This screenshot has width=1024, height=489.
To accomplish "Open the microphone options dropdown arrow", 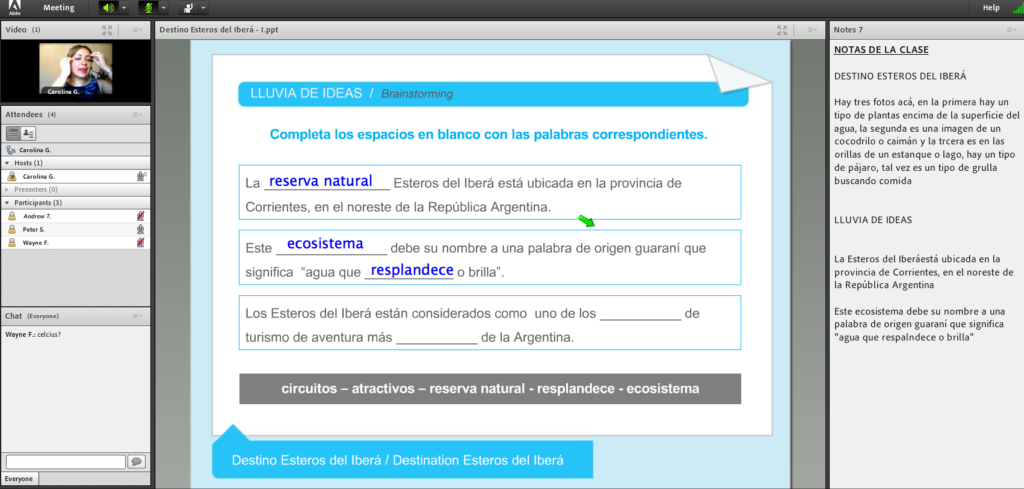I will click(163, 7).
